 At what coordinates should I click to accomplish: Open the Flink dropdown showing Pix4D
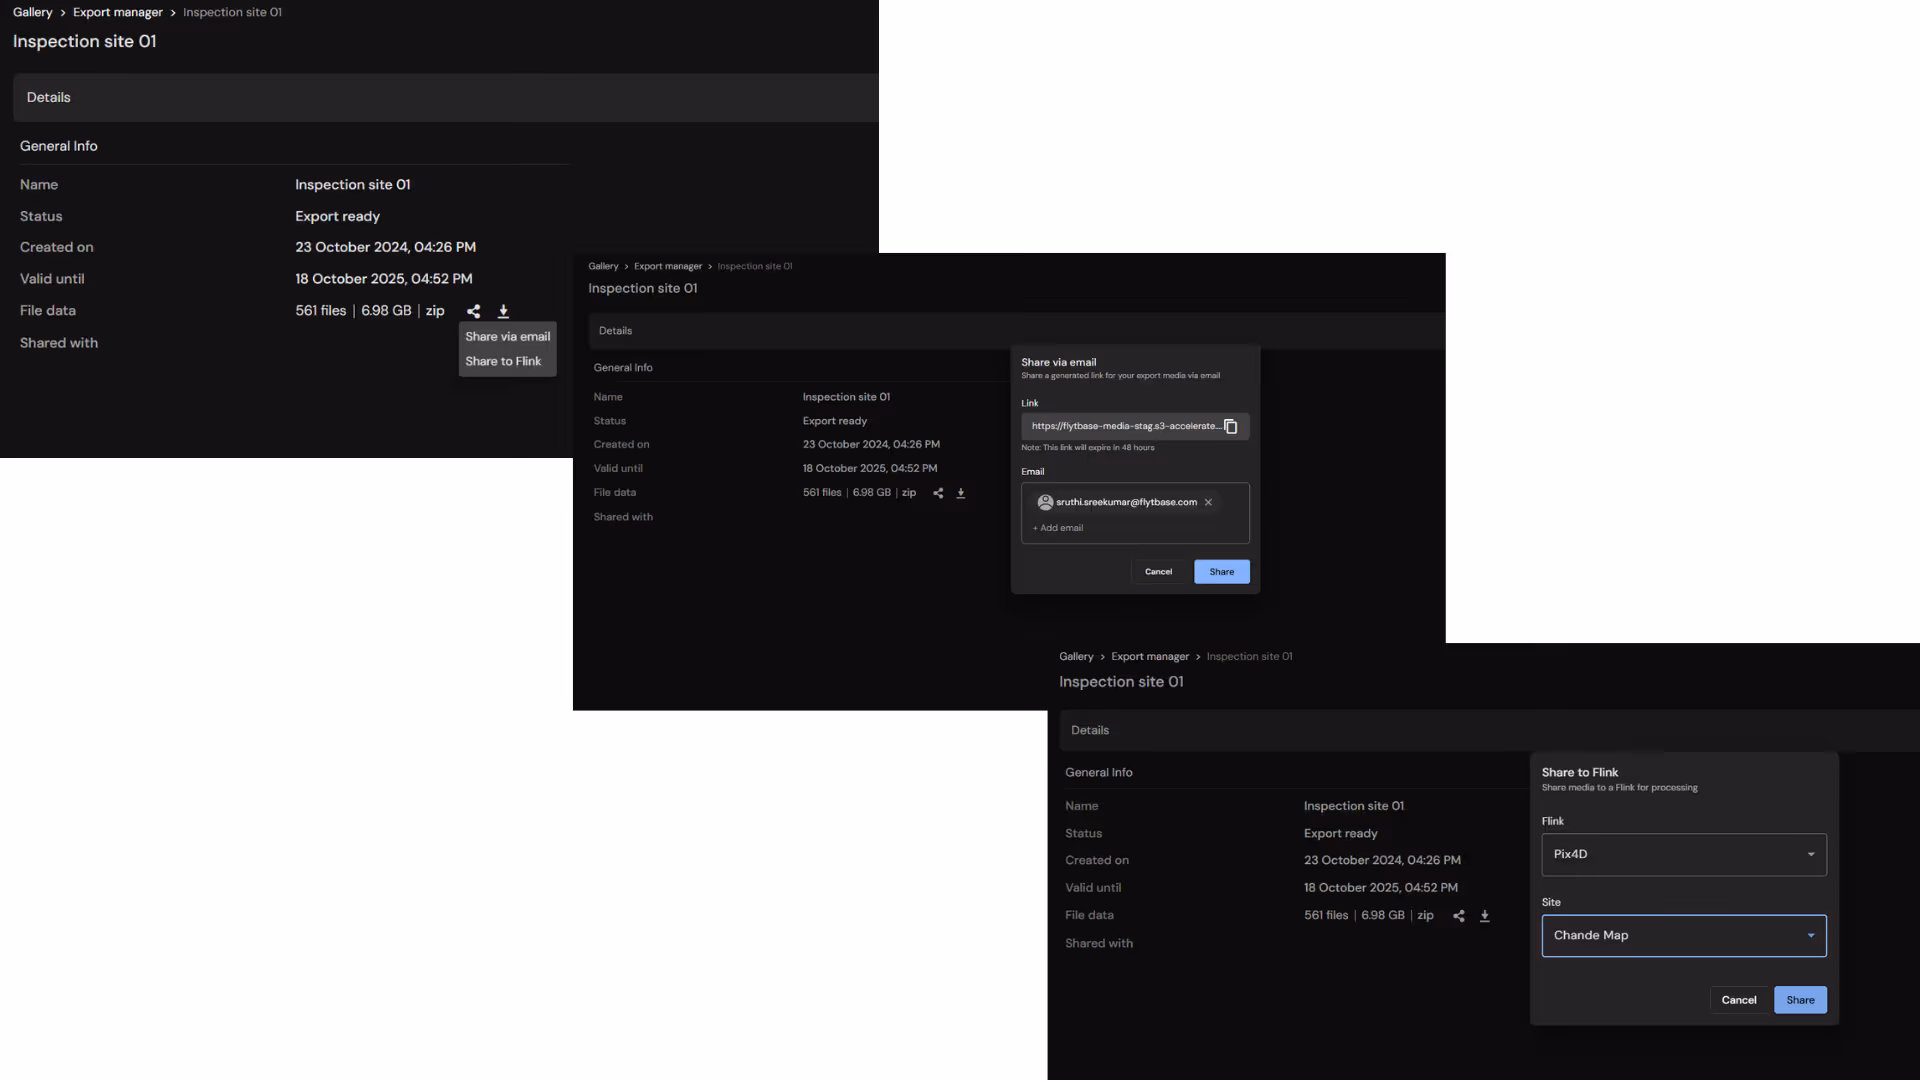click(x=1684, y=855)
